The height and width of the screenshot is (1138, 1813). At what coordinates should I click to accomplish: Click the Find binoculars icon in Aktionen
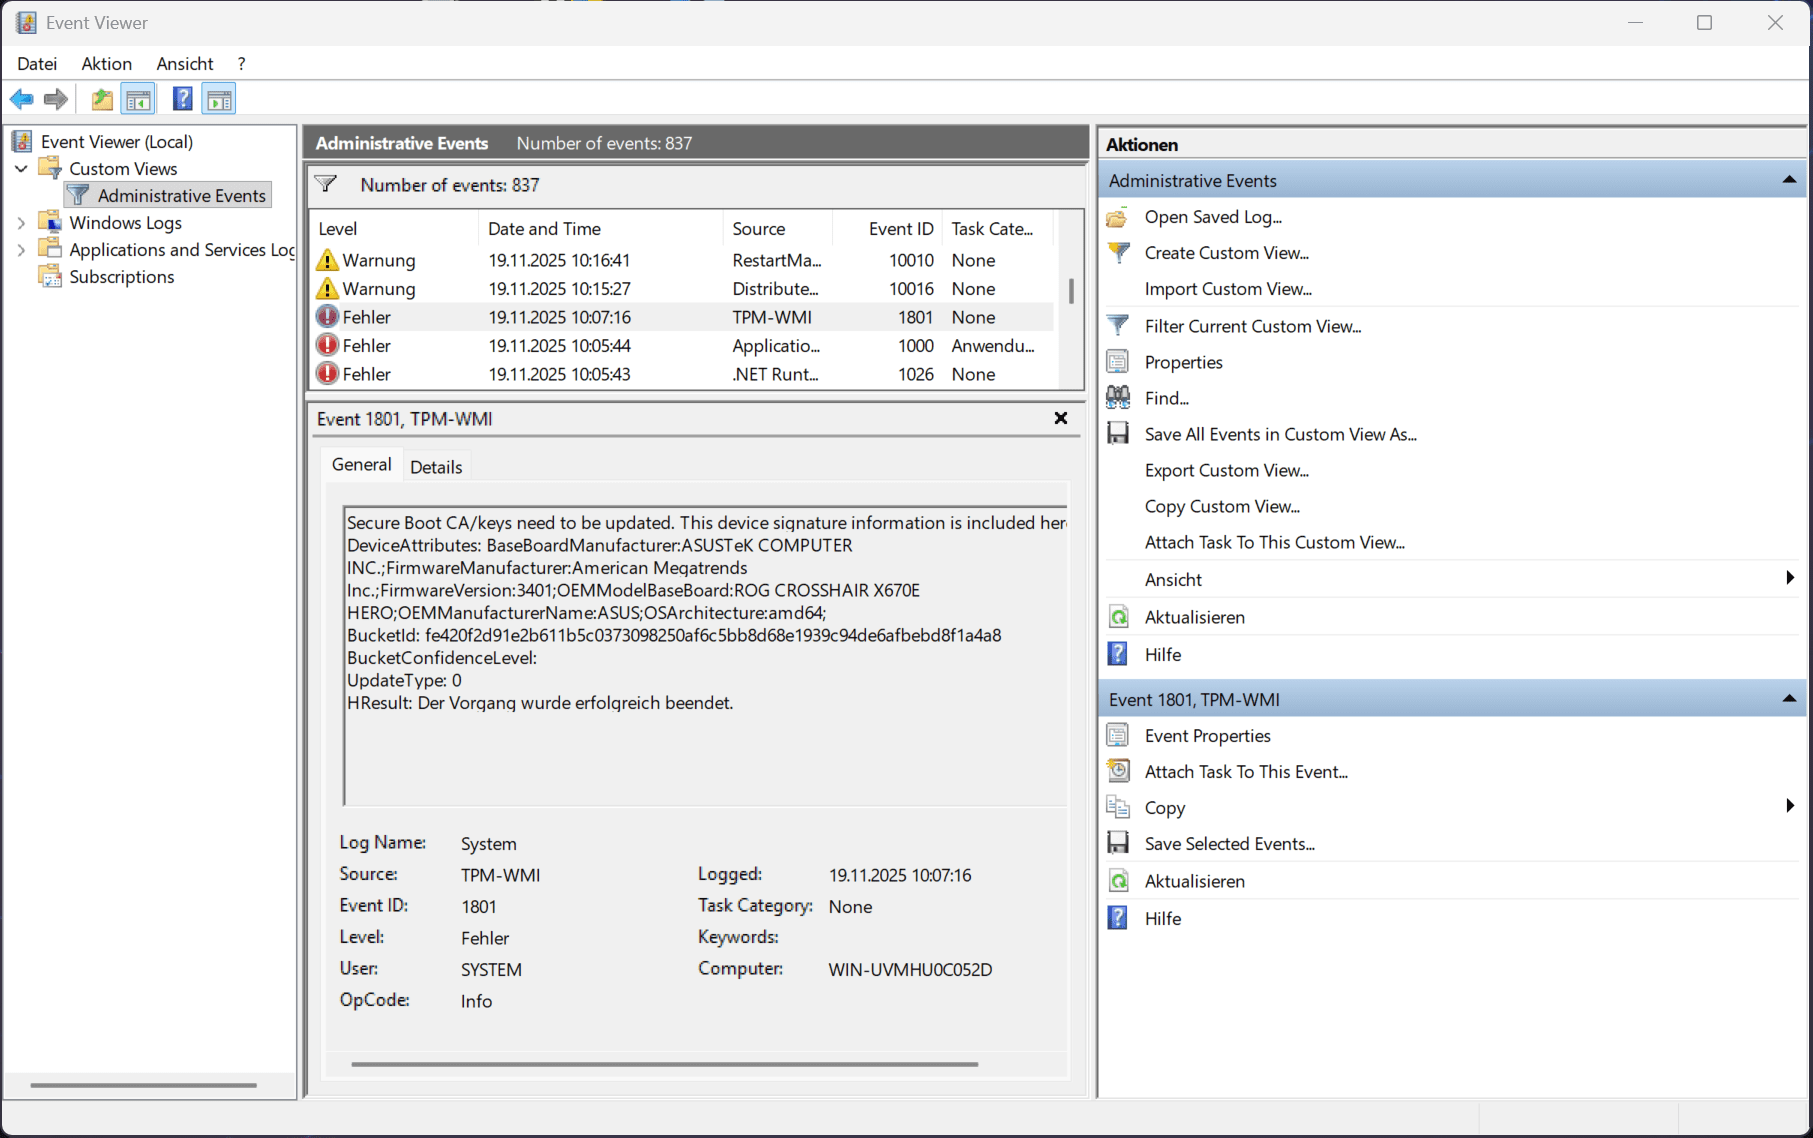coord(1117,397)
